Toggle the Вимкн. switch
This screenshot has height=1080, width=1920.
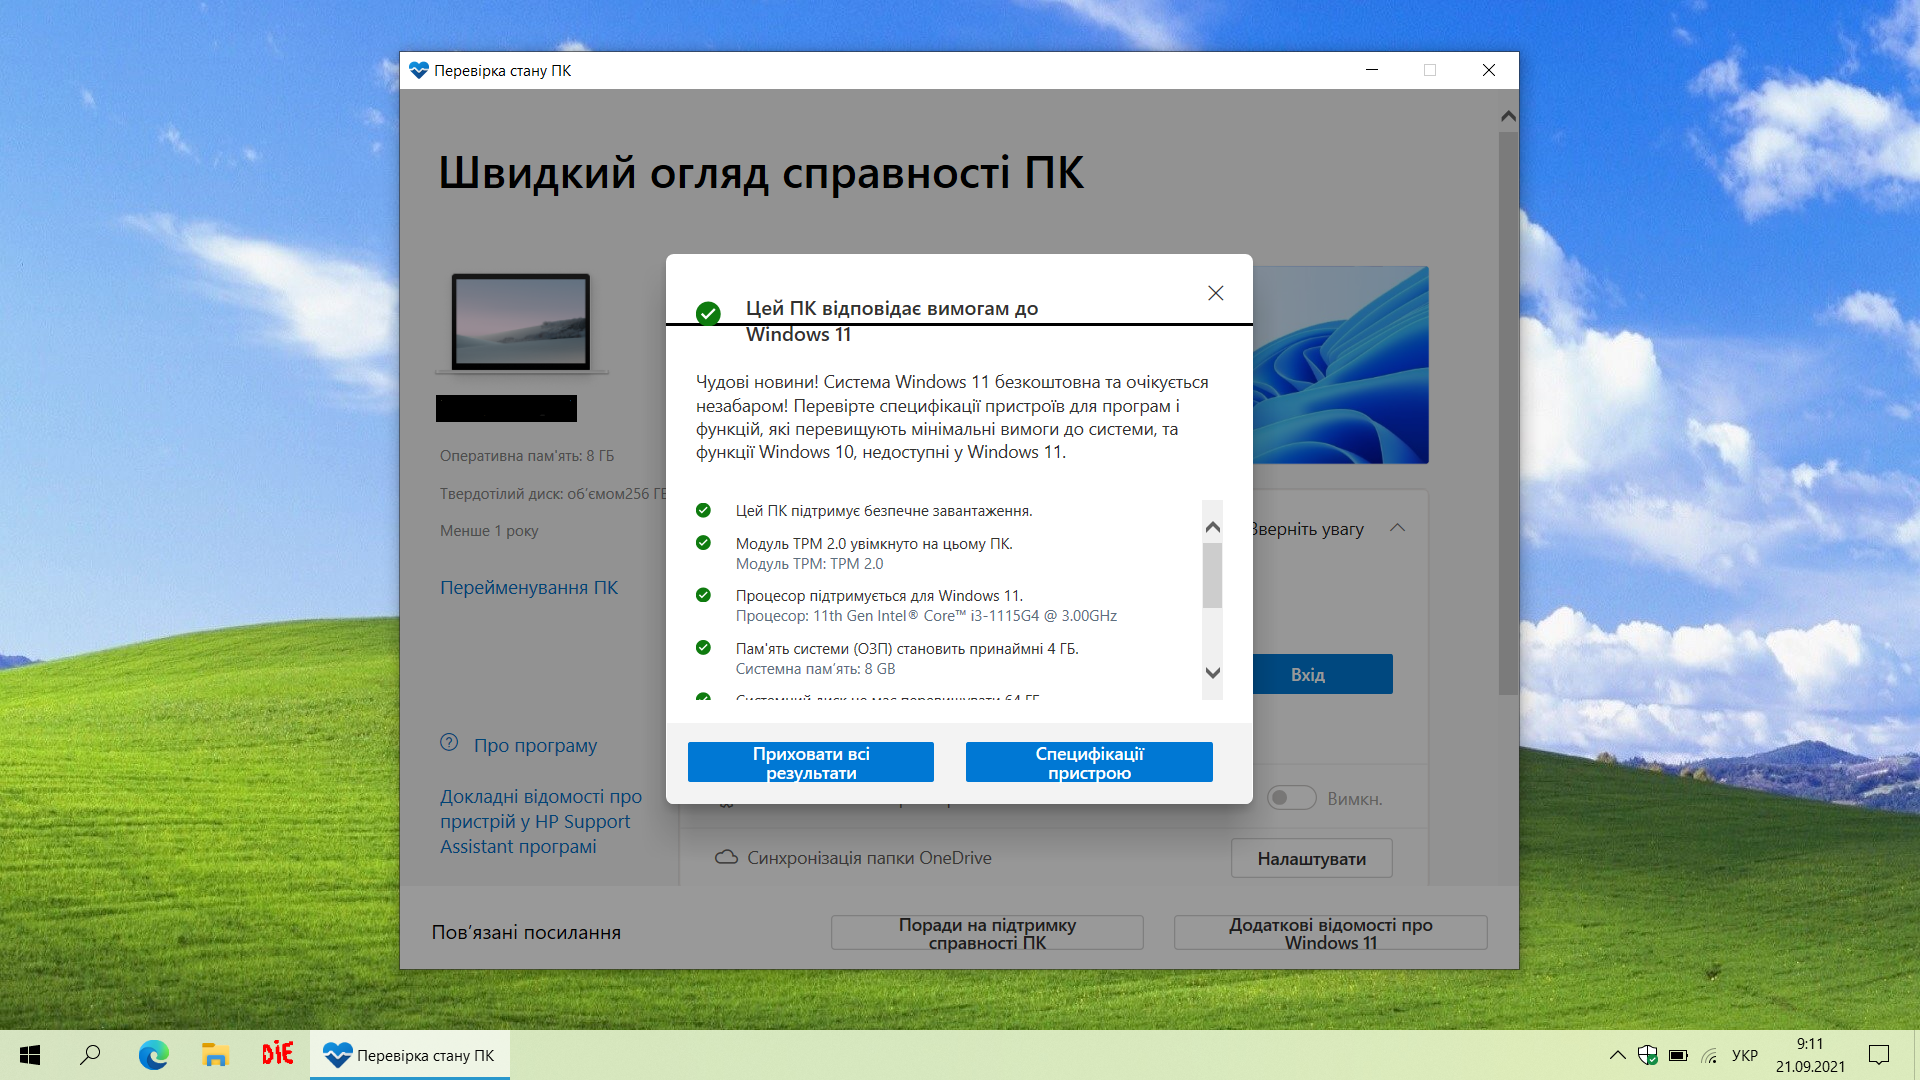coord(1291,798)
